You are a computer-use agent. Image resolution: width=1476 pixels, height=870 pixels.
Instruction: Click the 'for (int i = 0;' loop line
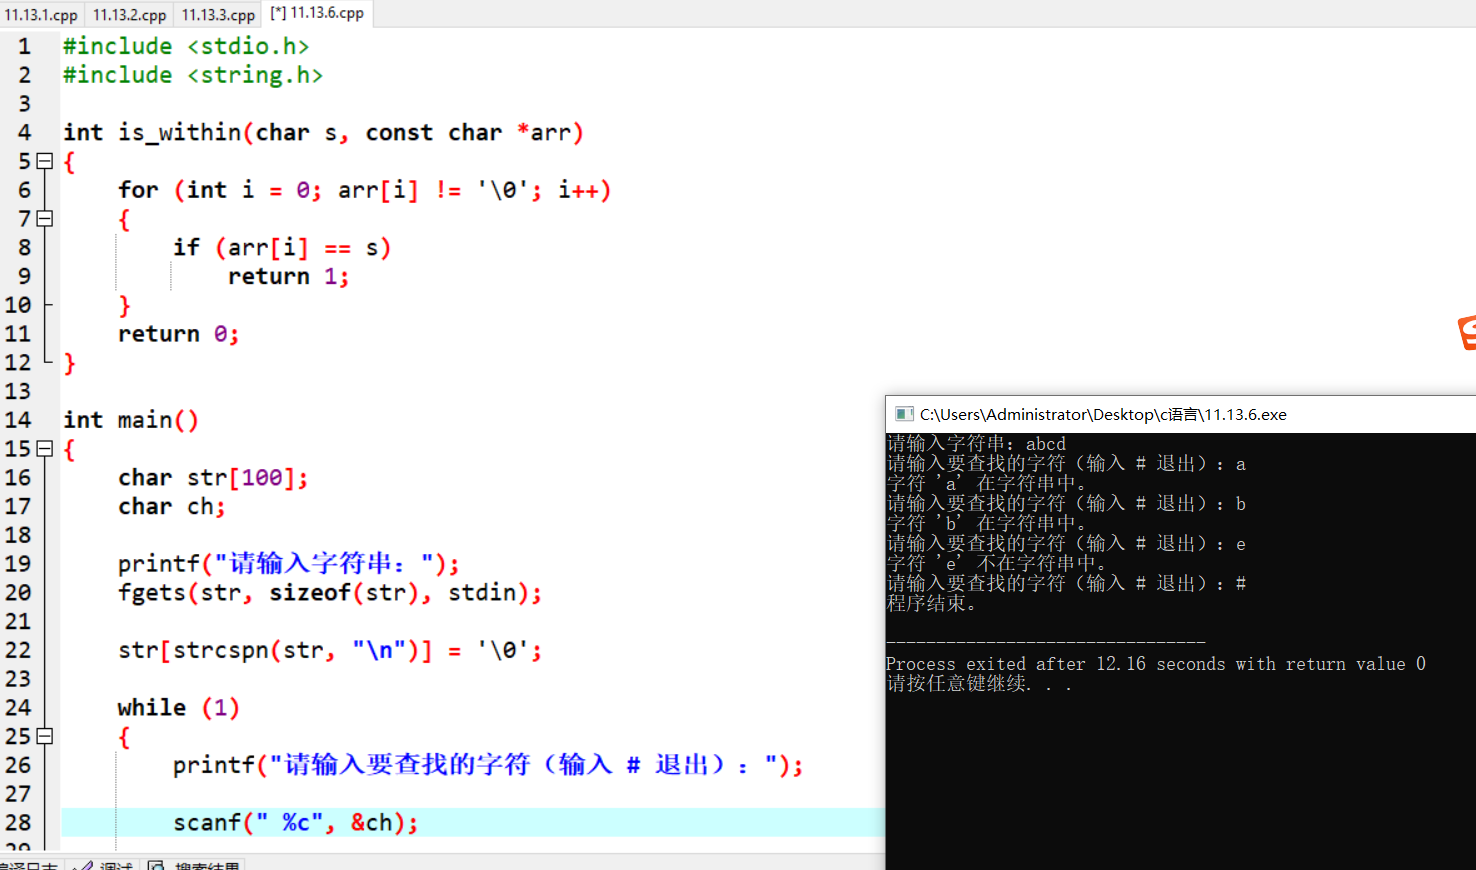click(x=364, y=190)
